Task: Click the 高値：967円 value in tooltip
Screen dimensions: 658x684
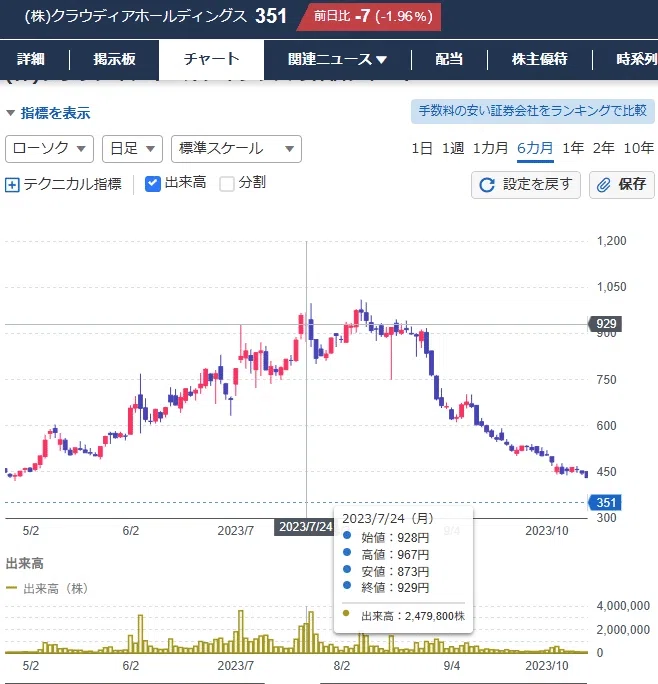Action: (x=395, y=554)
